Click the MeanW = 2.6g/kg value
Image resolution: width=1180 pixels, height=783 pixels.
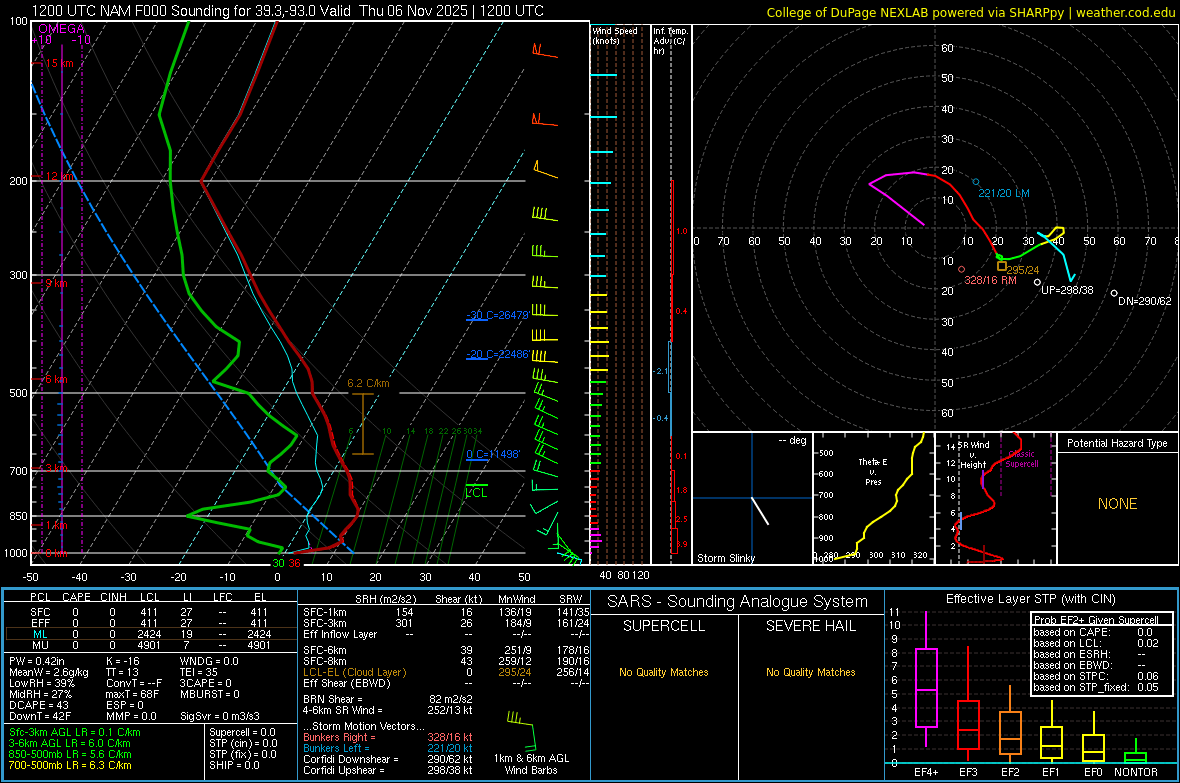point(49,672)
